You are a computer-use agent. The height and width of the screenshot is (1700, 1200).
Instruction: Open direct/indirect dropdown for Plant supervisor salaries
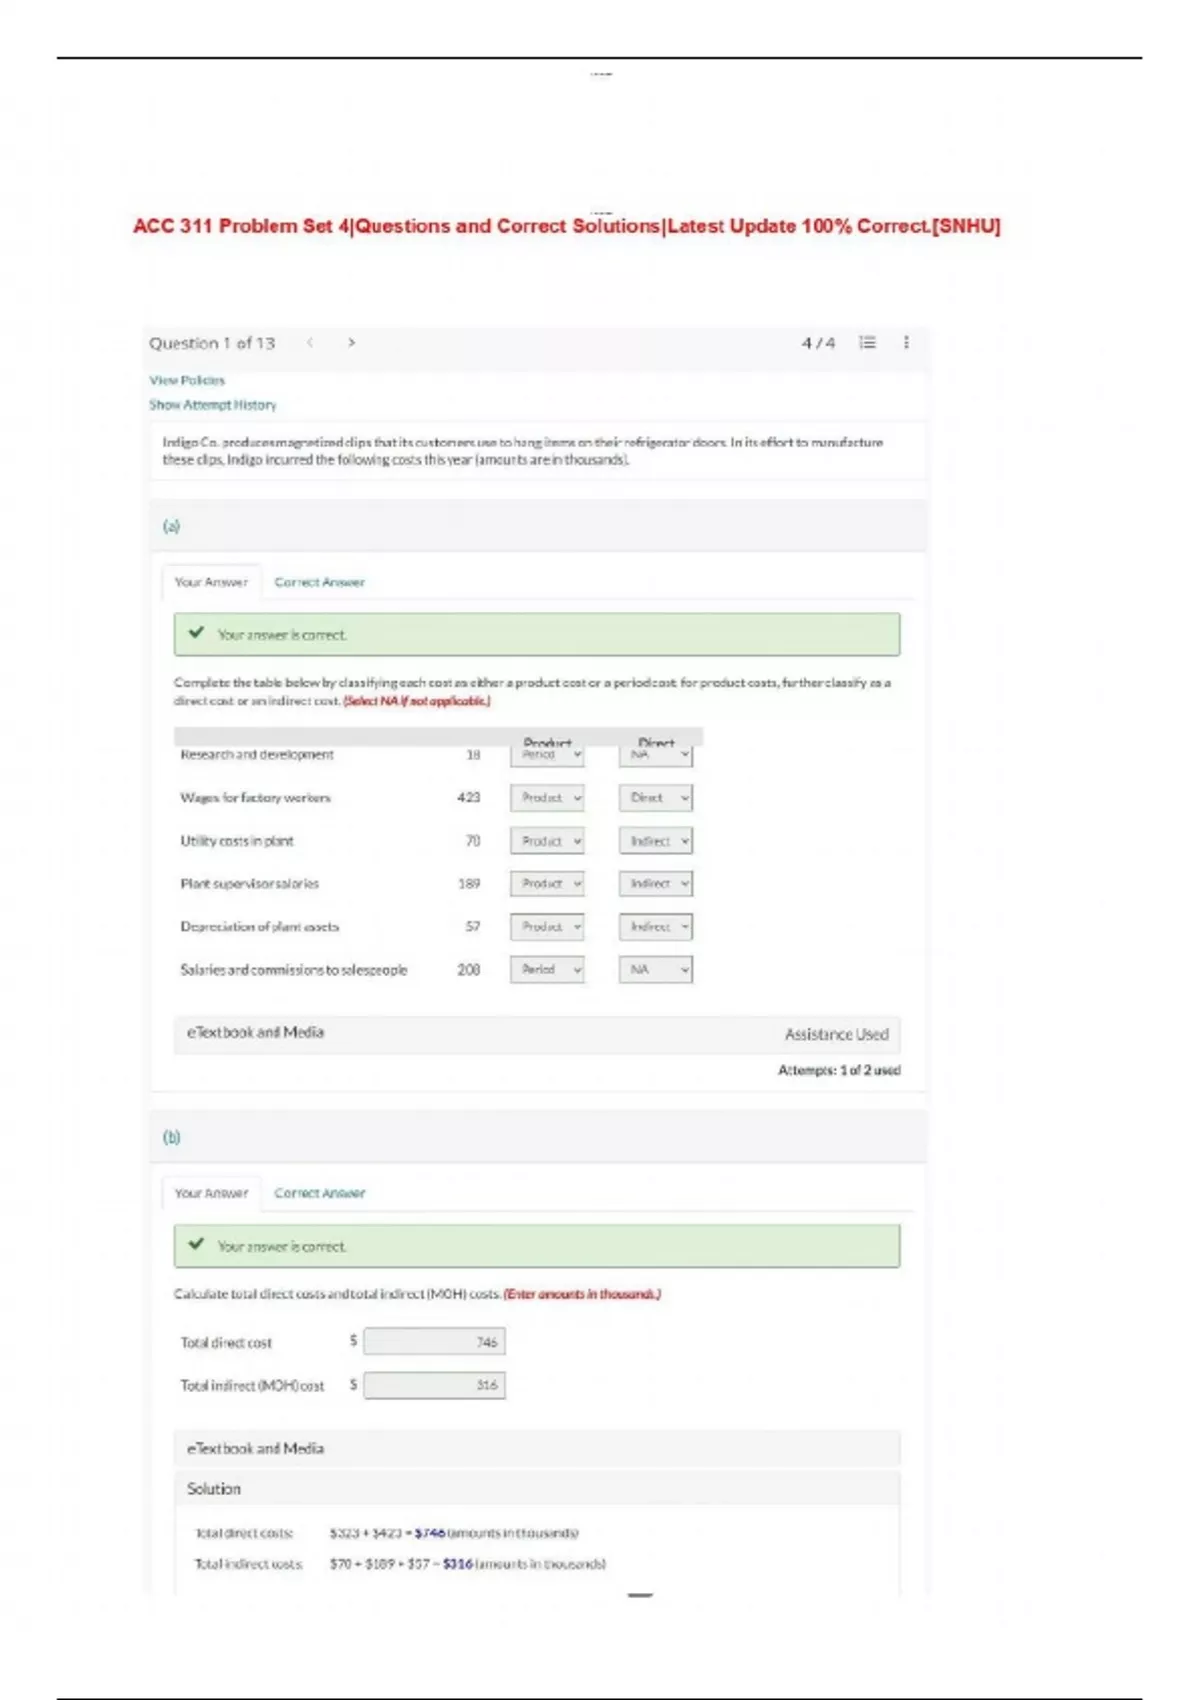coord(655,884)
